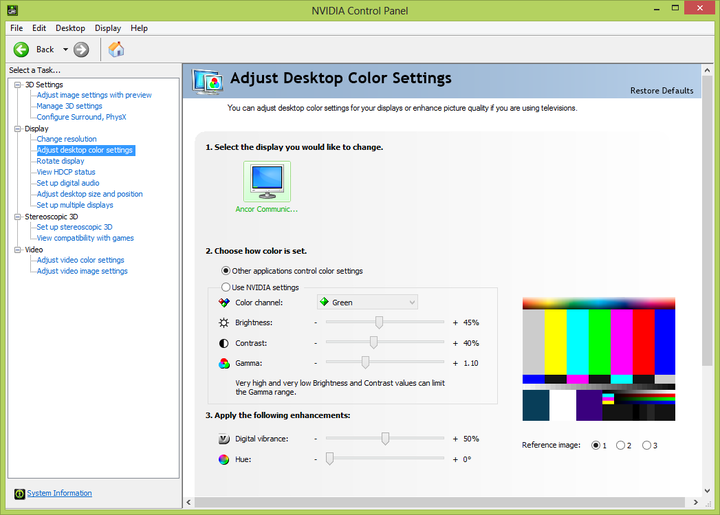Click the Digital vibrance slider thumb
Viewport: 720px width, 515px height.
[x=385, y=438]
